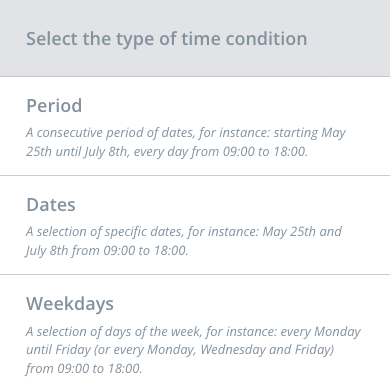Screen dimensions: 390x390
Task: Click 'starting May' in the Period description
Action: point(310,133)
